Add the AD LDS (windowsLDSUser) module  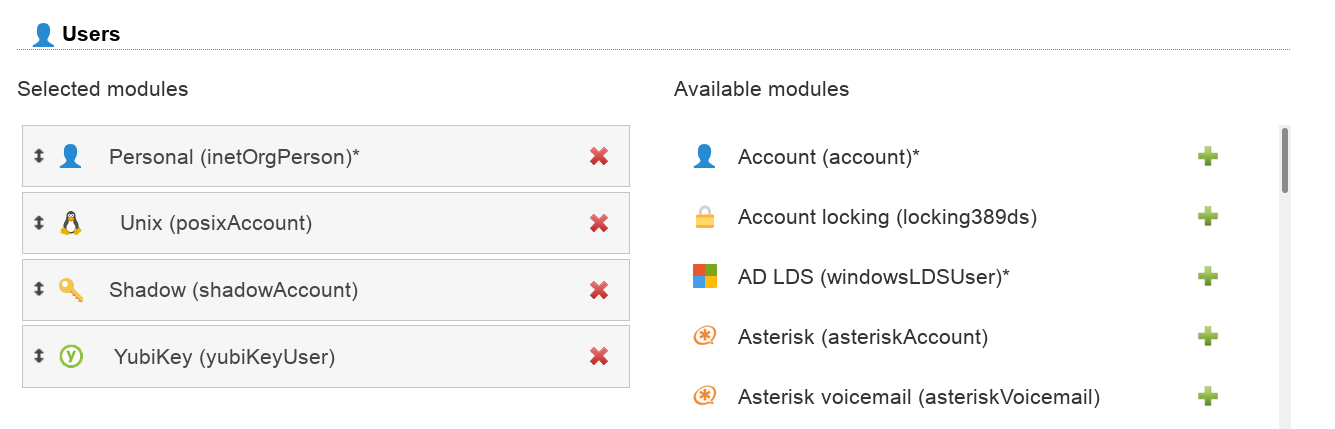(x=1208, y=276)
